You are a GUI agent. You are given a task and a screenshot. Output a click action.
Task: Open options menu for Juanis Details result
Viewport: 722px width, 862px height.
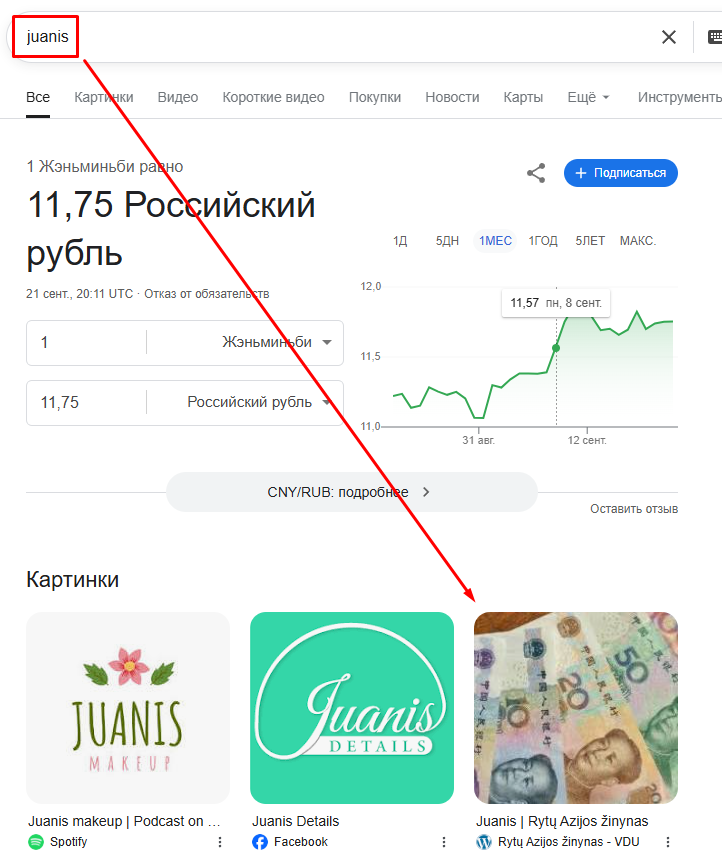coord(444,842)
